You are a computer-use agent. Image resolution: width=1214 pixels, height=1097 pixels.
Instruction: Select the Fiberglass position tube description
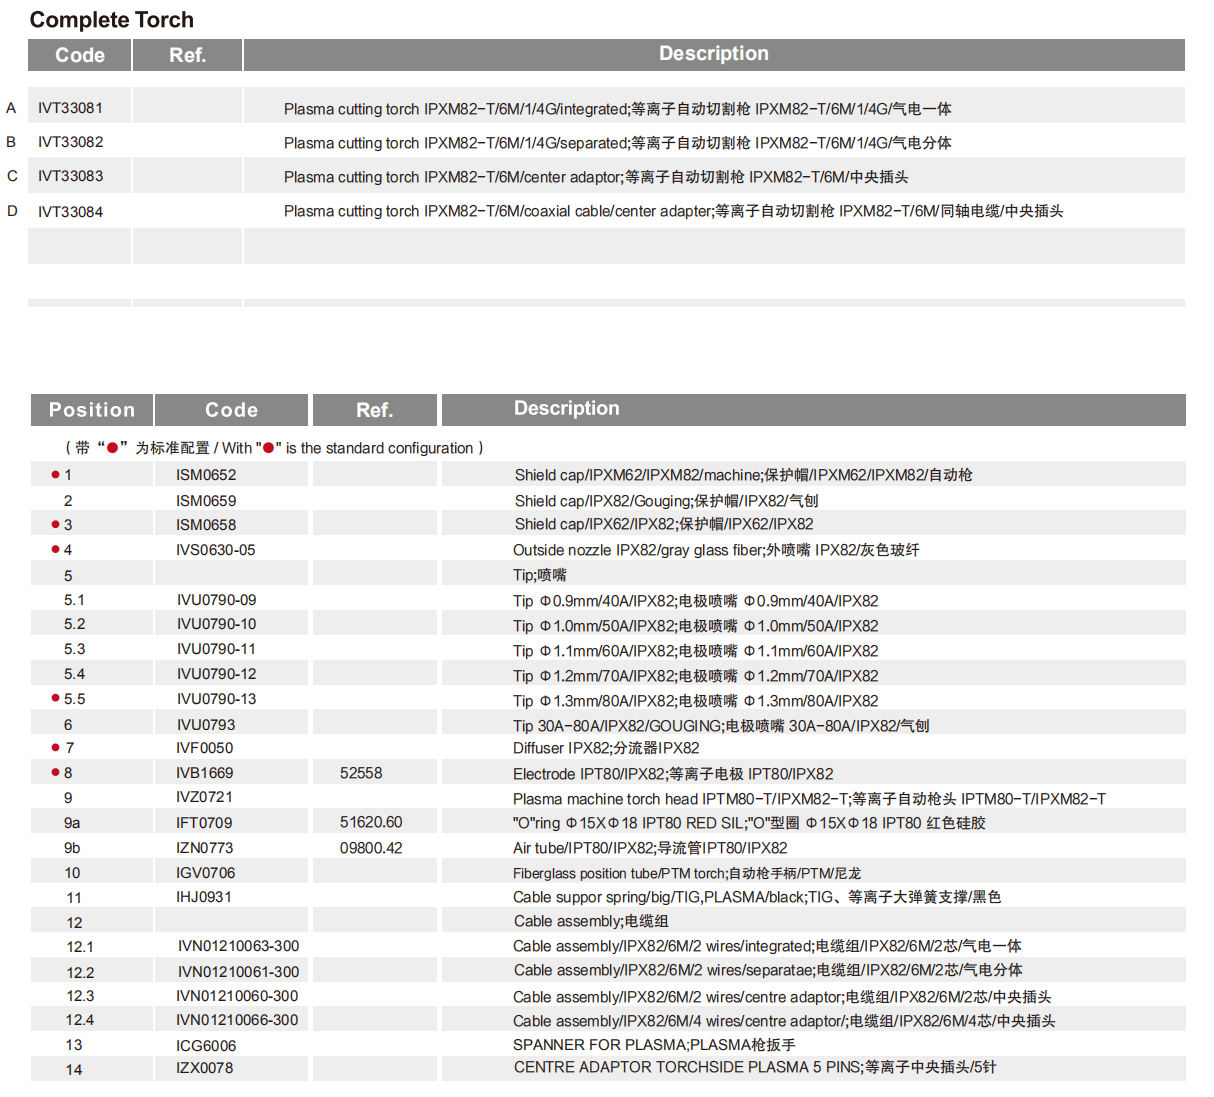tap(687, 874)
